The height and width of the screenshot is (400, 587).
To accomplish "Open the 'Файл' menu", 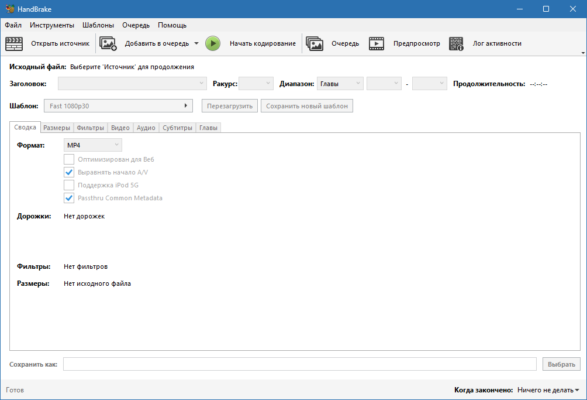I will (13, 25).
